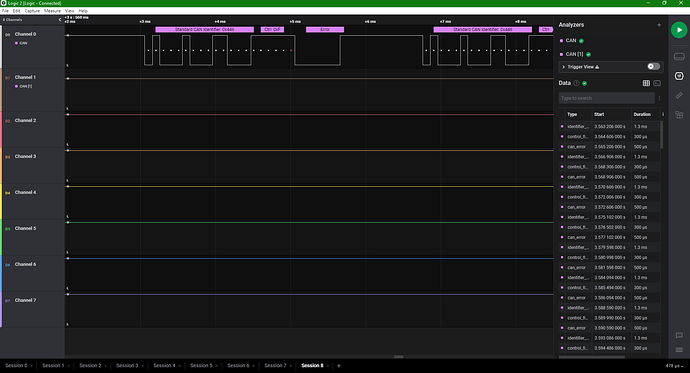Expand the Trigger View section chevron
Screen dimensions: 690x373
[564, 67]
